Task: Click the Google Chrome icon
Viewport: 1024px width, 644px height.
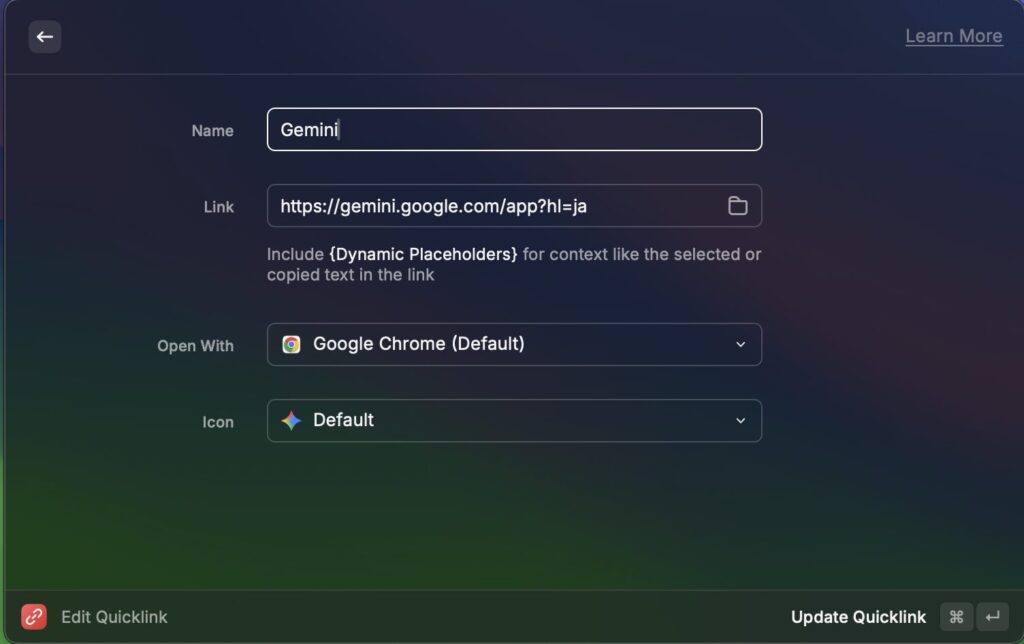Action: (291, 344)
